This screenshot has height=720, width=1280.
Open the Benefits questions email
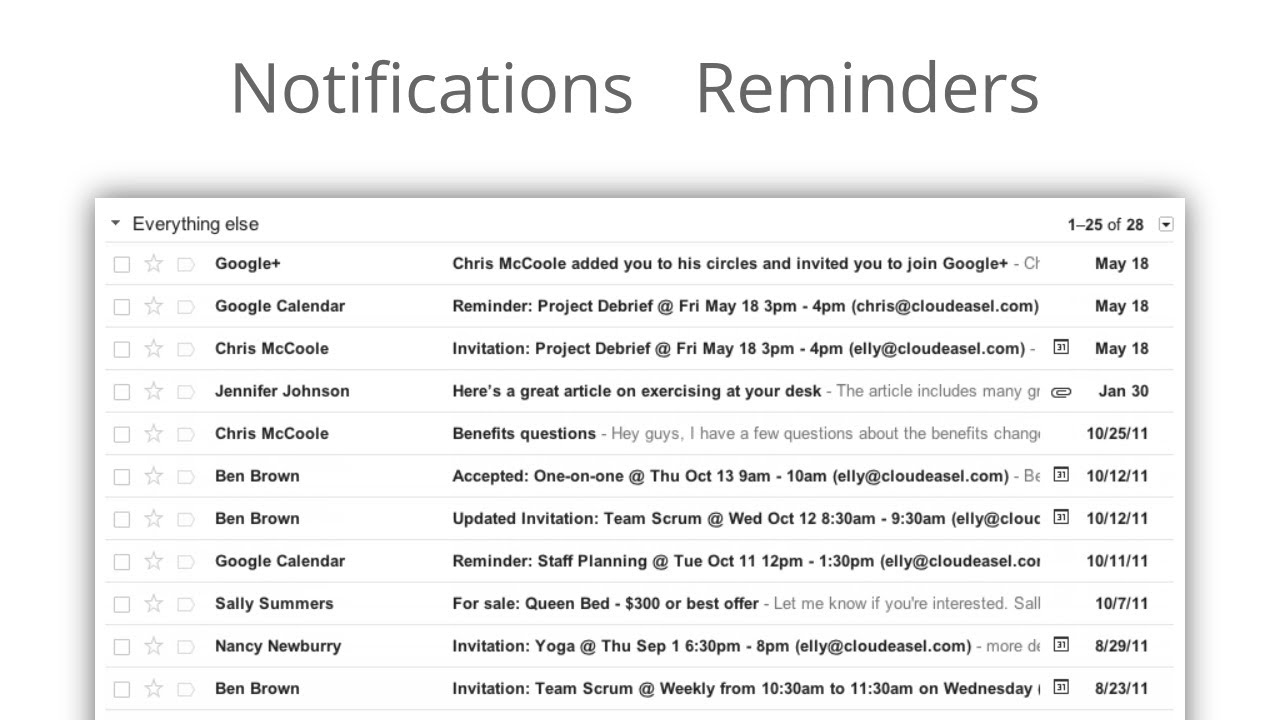point(523,434)
